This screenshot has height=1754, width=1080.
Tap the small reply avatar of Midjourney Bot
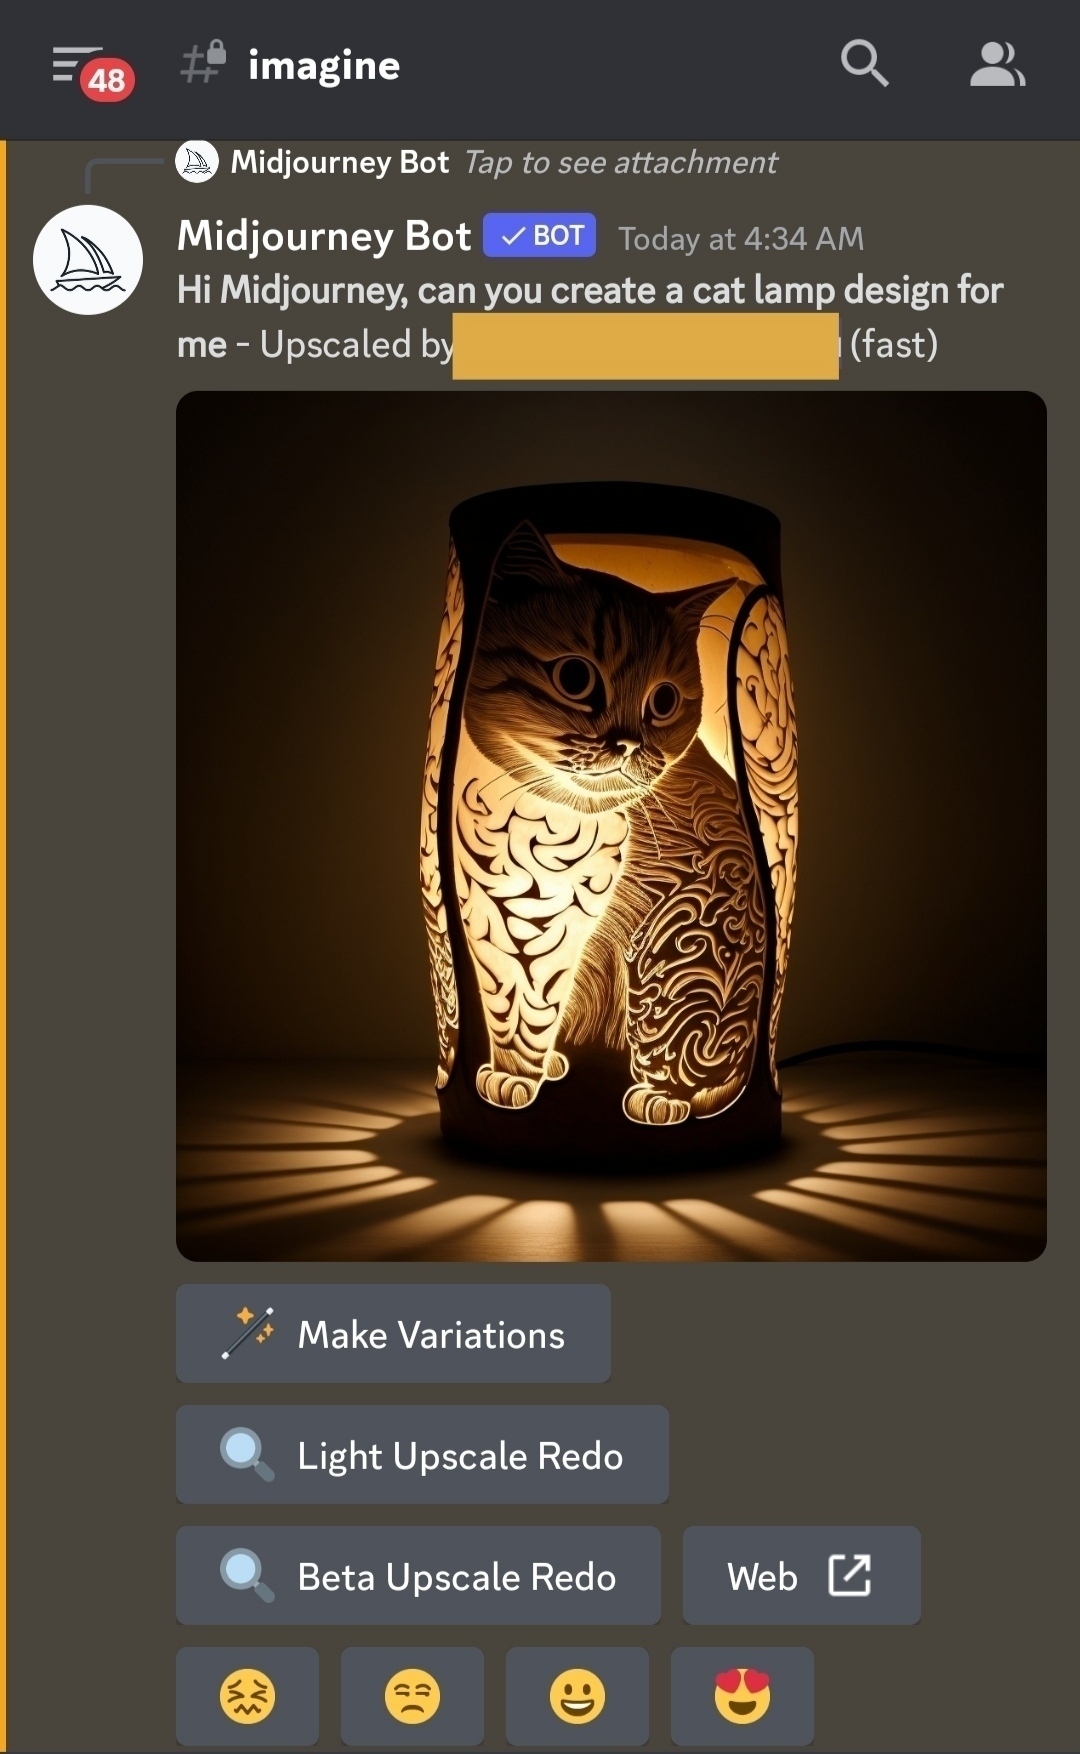tap(197, 162)
